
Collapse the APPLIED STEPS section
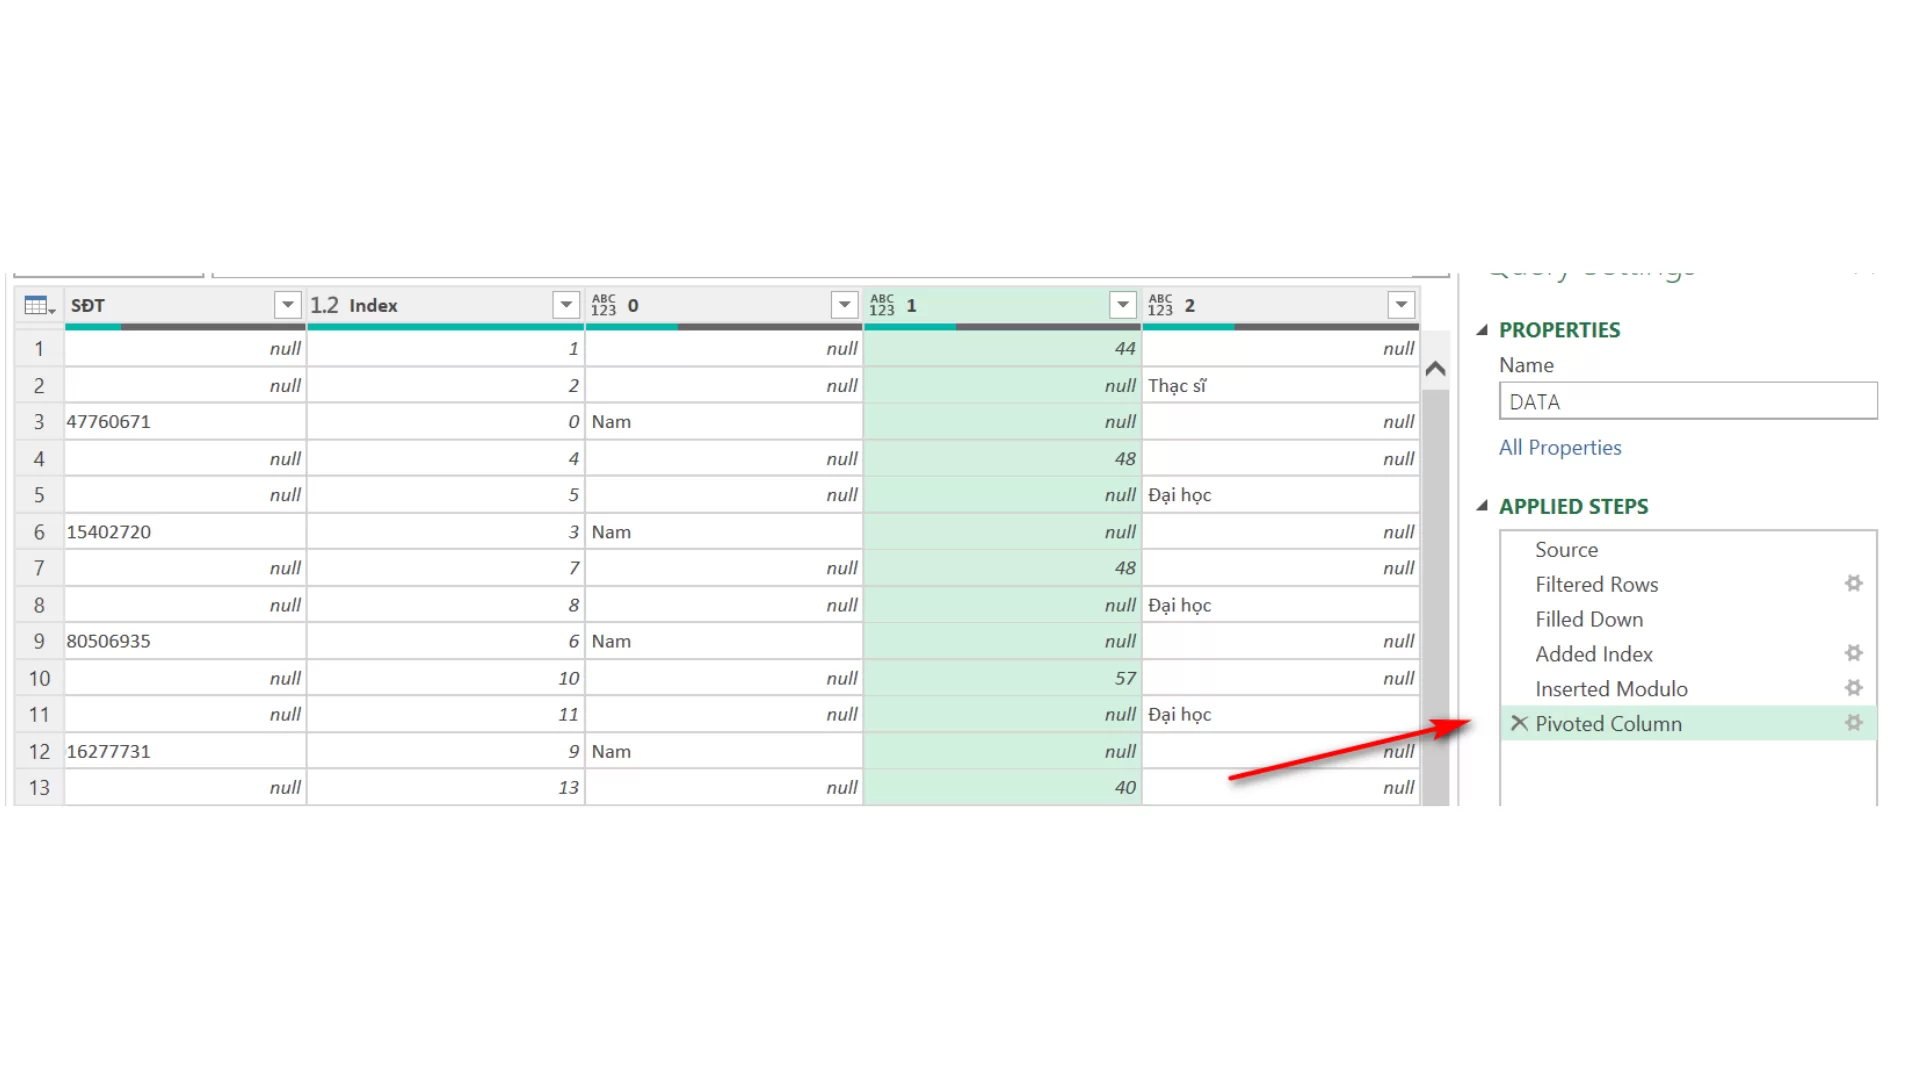click(x=1485, y=506)
